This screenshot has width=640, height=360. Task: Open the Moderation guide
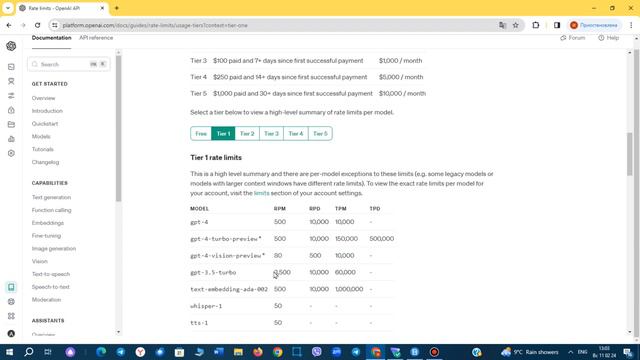pyautogui.click(x=47, y=300)
